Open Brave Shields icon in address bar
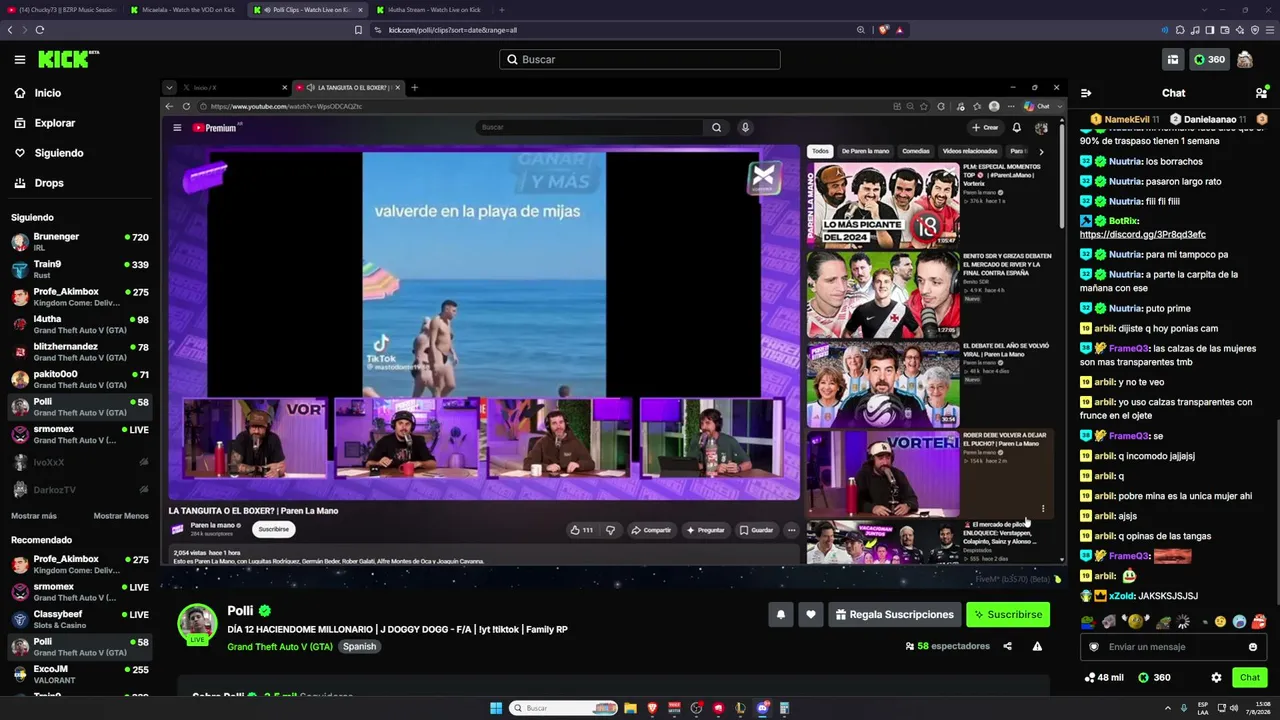Image resolution: width=1280 pixels, height=720 pixels. point(884,30)
